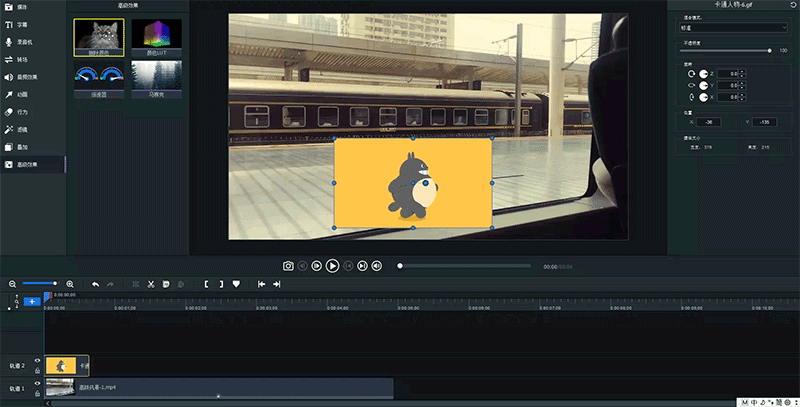This screenshot has height=407, width=800.
Task: Increase the X rotation value with the up arrow
Action: point(742,95)
